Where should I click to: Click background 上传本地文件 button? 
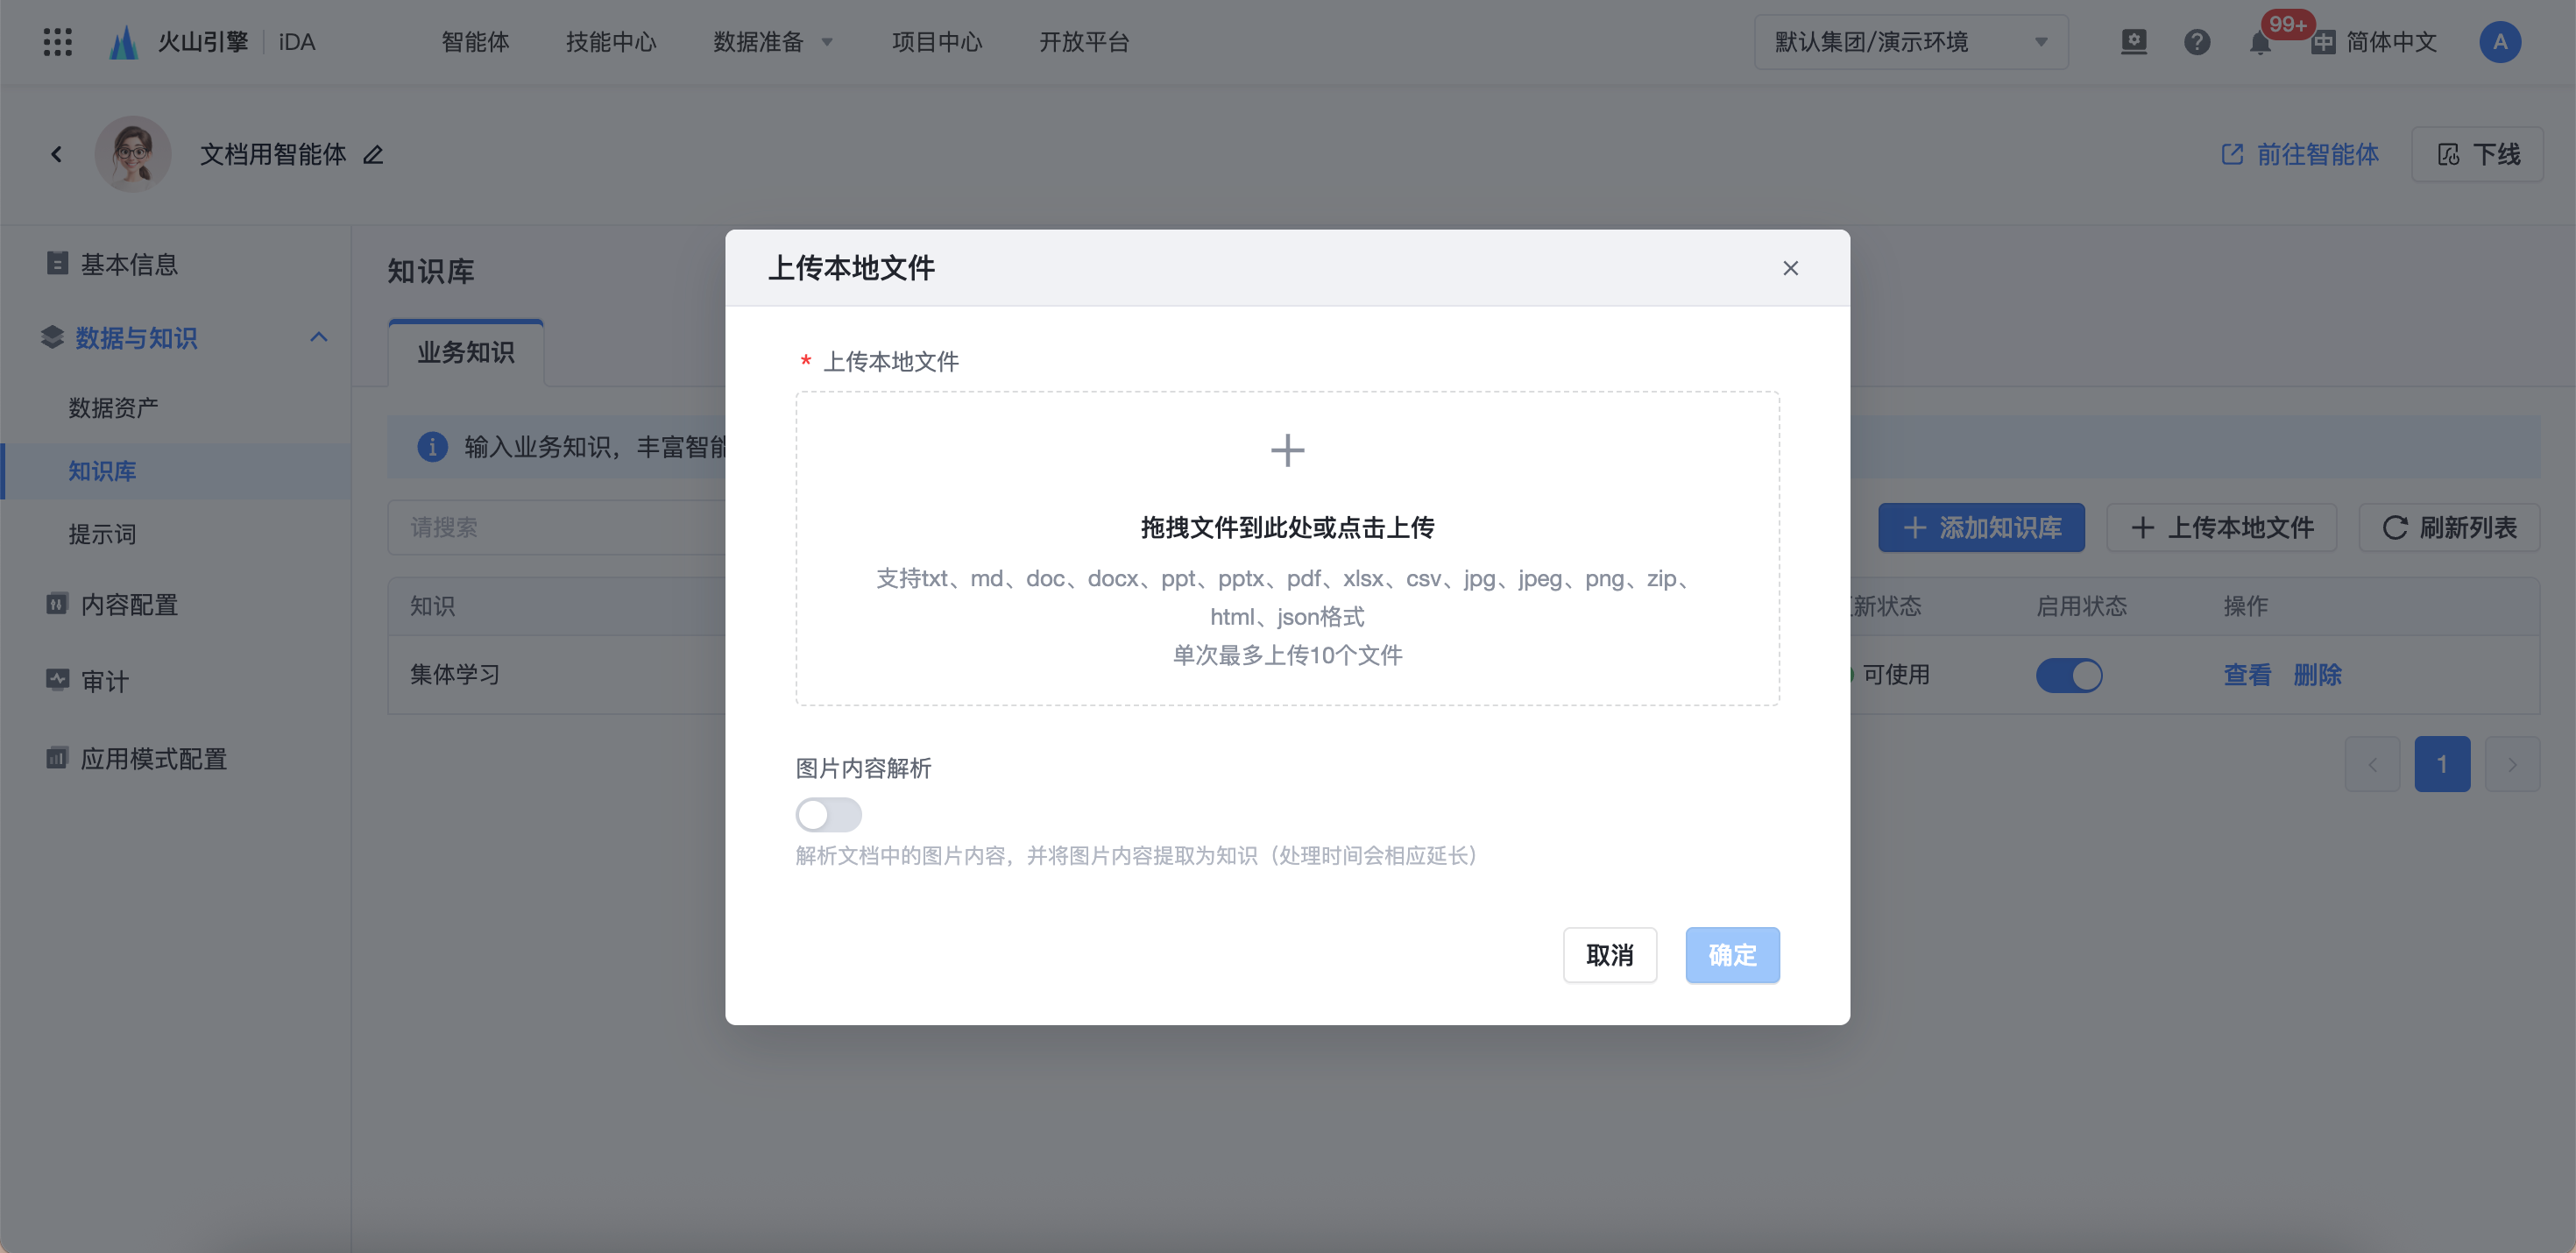pyautogui.click(x=2221, y=527)
